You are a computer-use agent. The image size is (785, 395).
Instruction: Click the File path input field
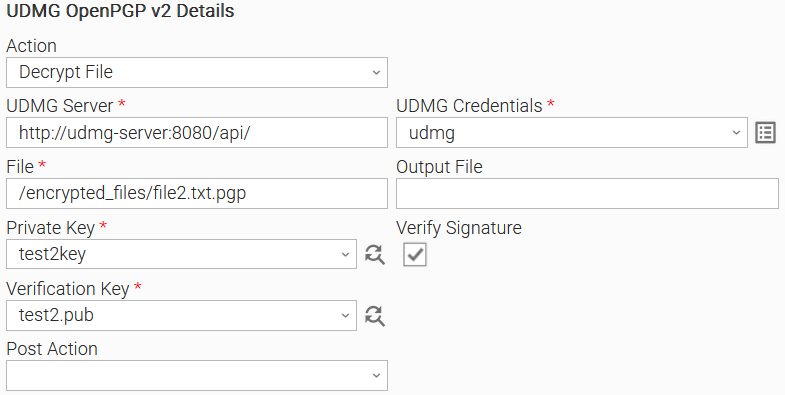coord(197,193)
